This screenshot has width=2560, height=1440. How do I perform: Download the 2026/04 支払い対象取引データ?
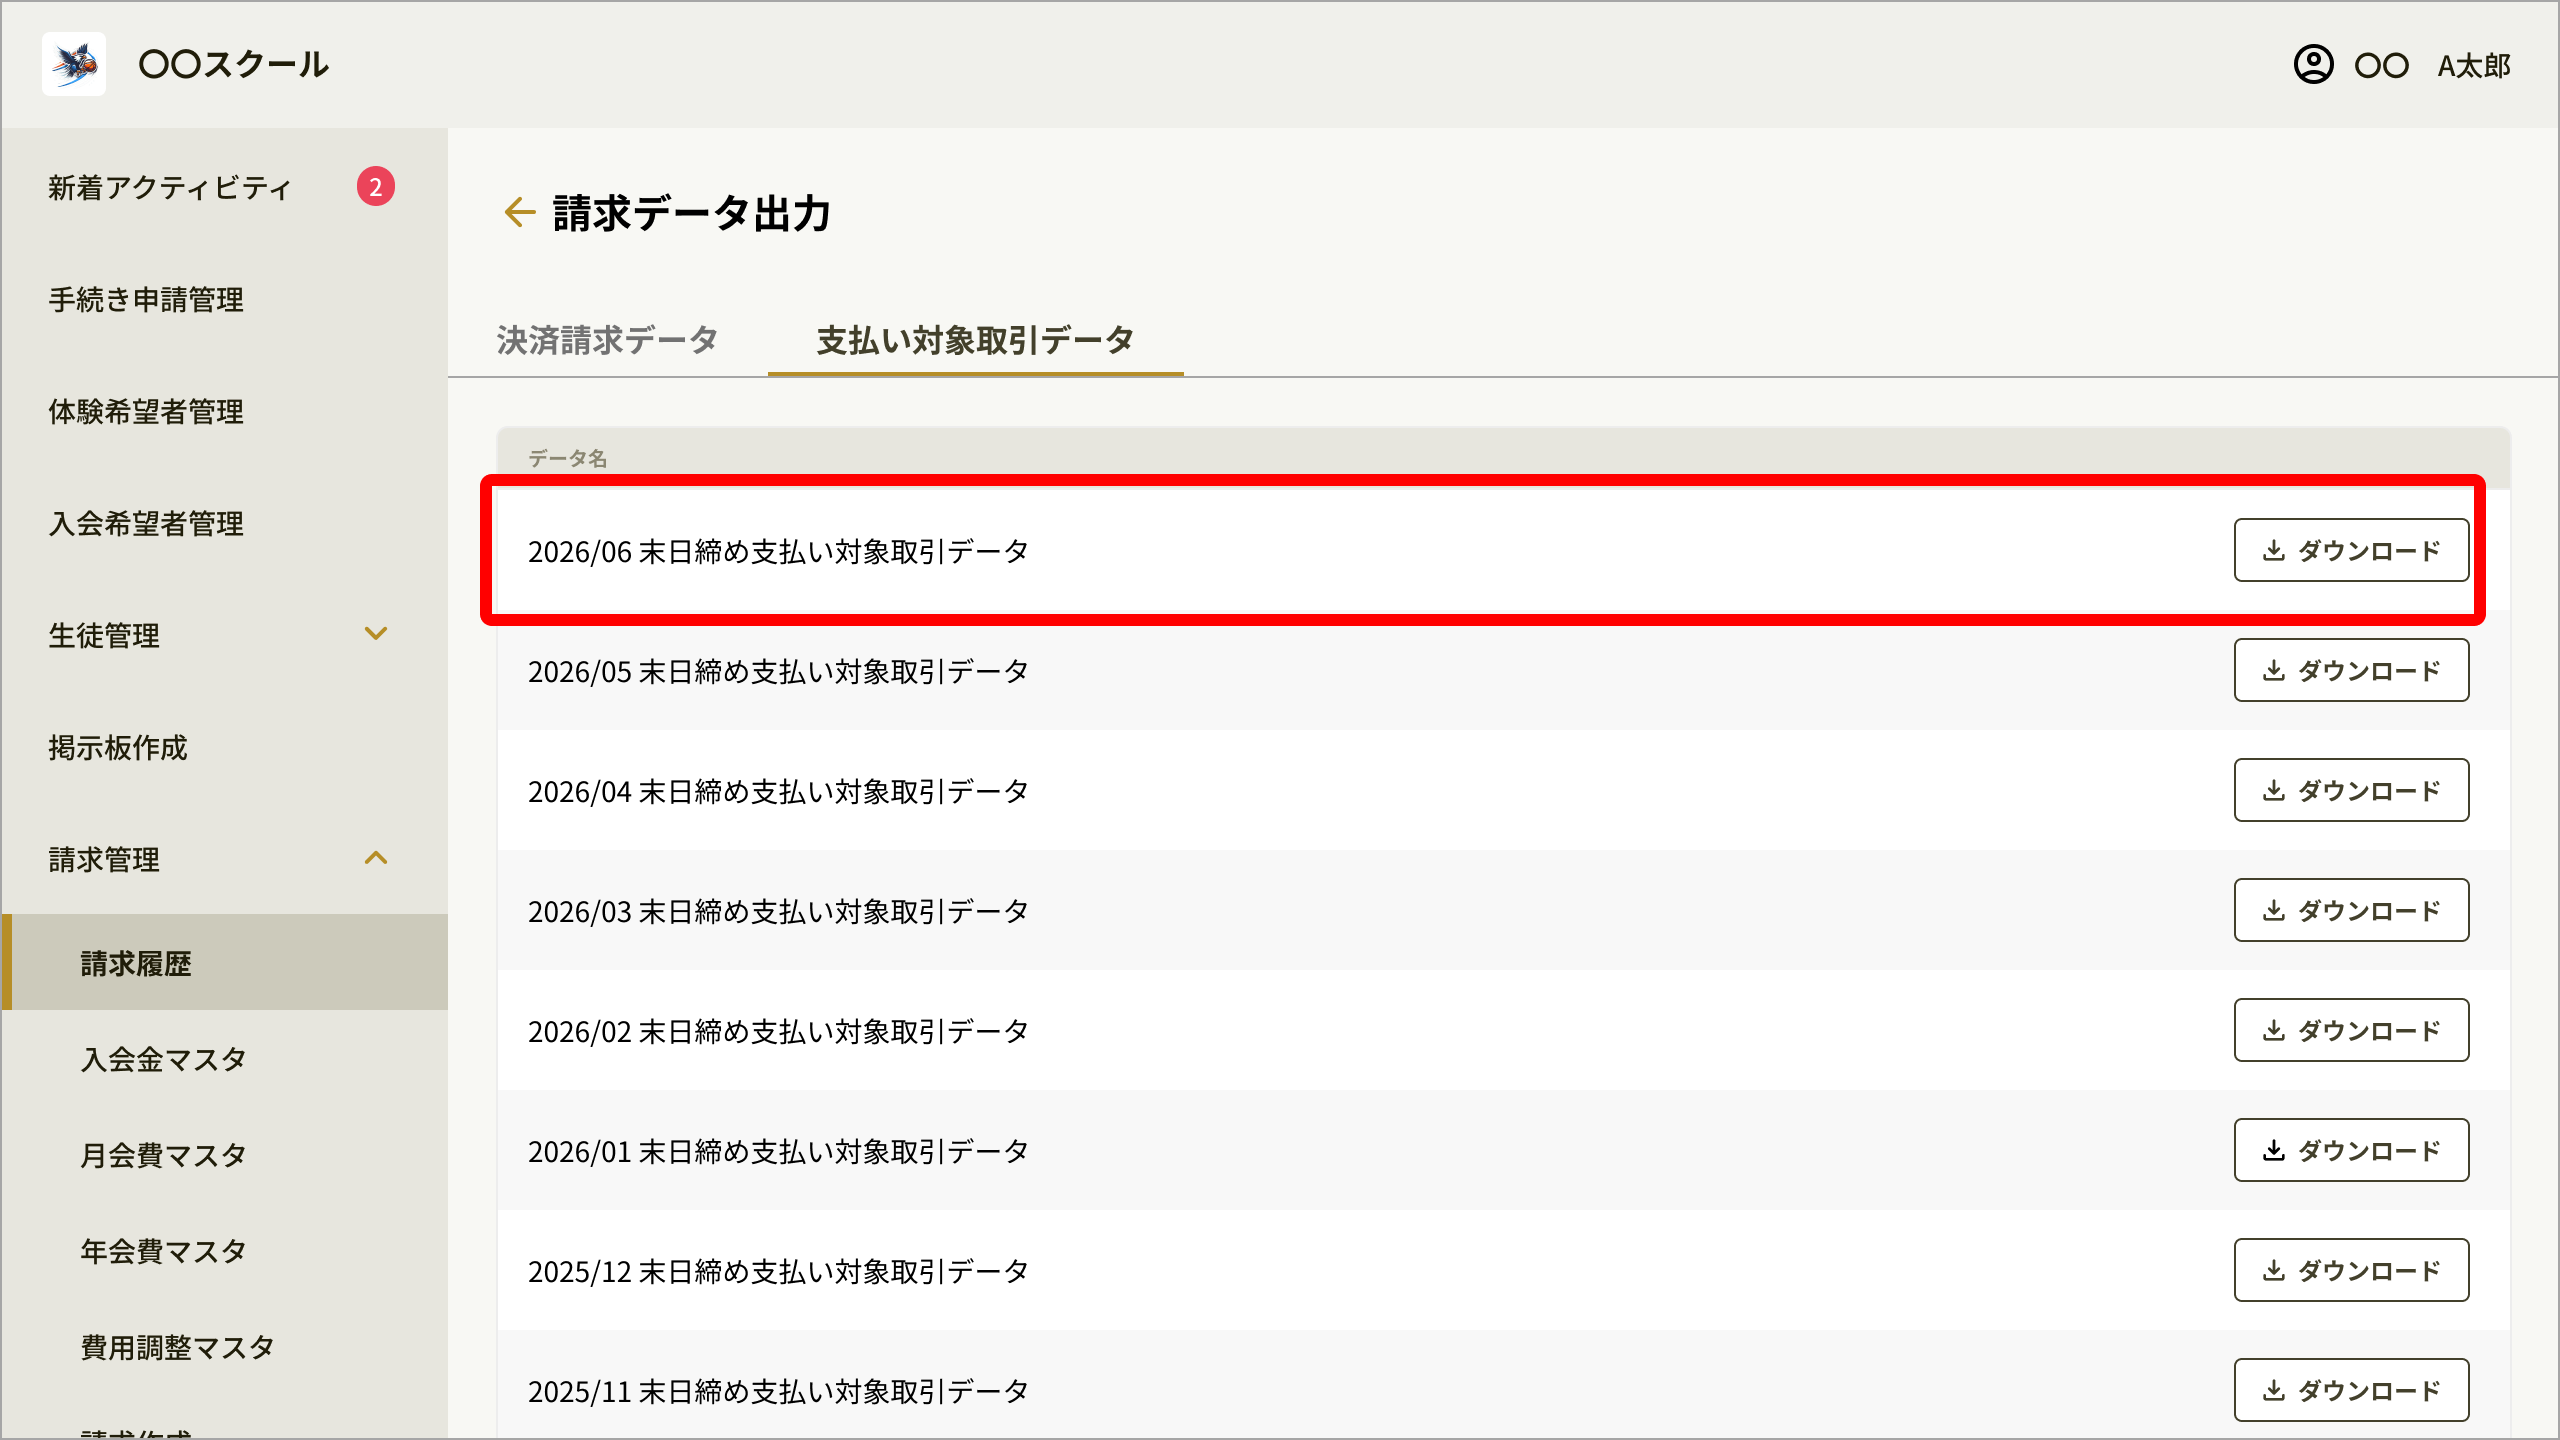(x=2351, y=790)
